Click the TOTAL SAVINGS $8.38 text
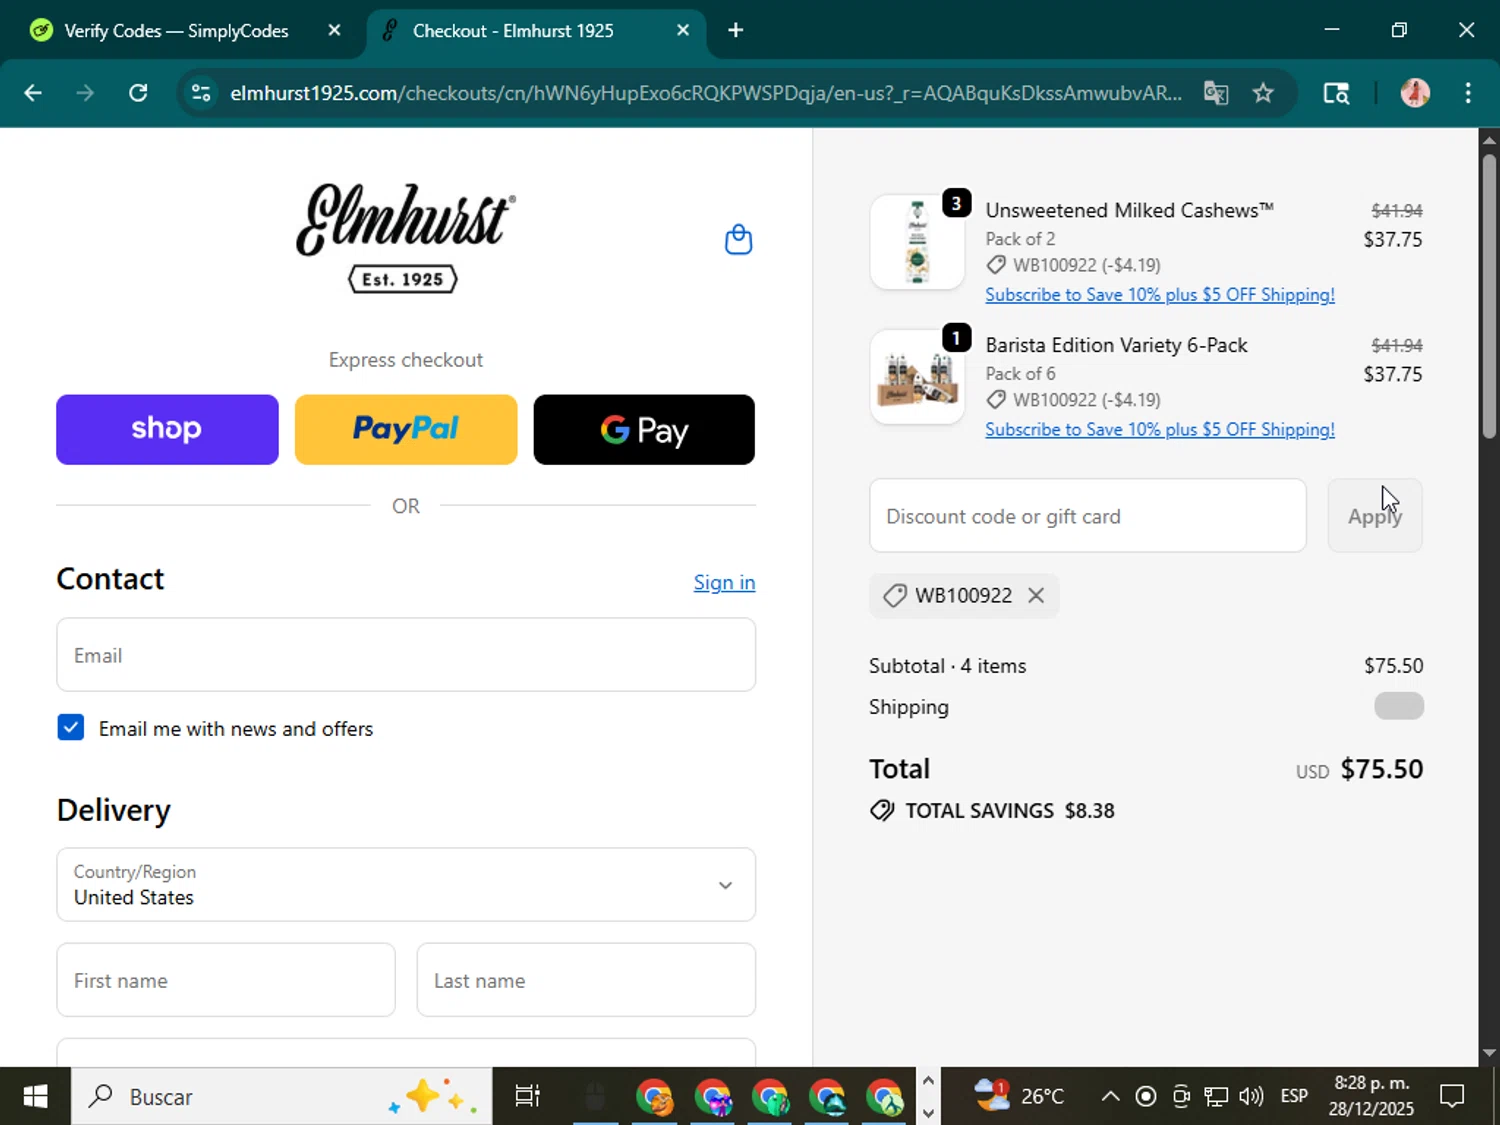Image resolution: width=1500 pixels, height=1125 pixels. pyautogui.click(x=1010, y=811)
